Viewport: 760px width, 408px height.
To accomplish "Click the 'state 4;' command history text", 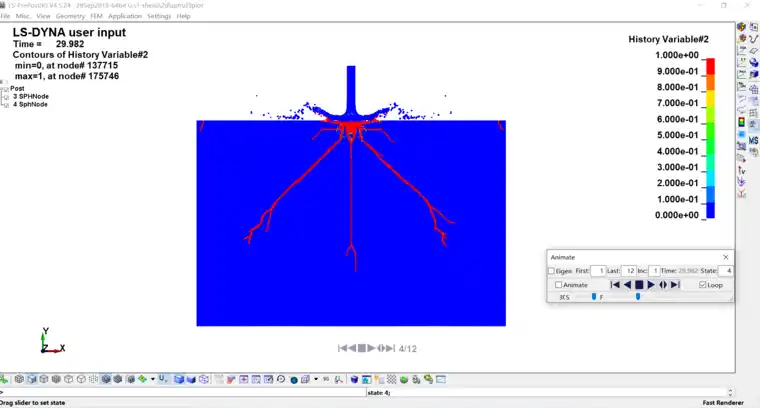I will (x=379, y=392).
